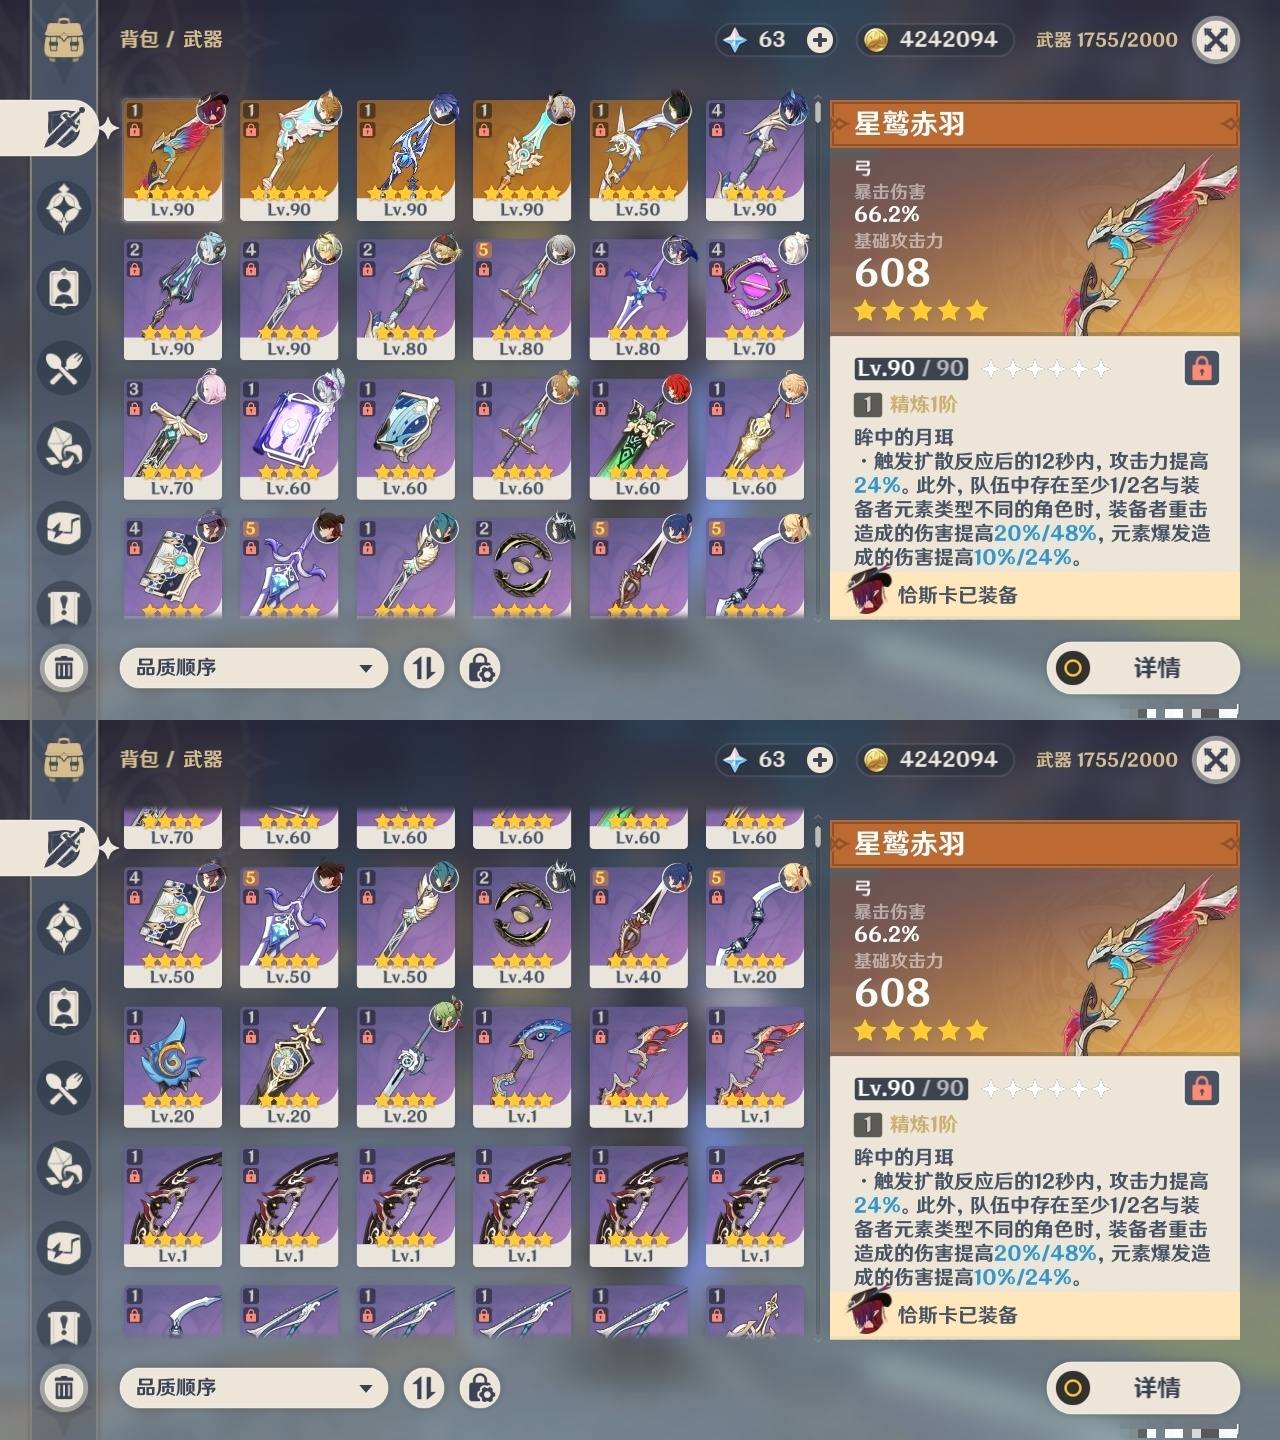
Task: Open Quest Items tab in top sidebar
Action: pyautogui.click(x=64, y=608)
